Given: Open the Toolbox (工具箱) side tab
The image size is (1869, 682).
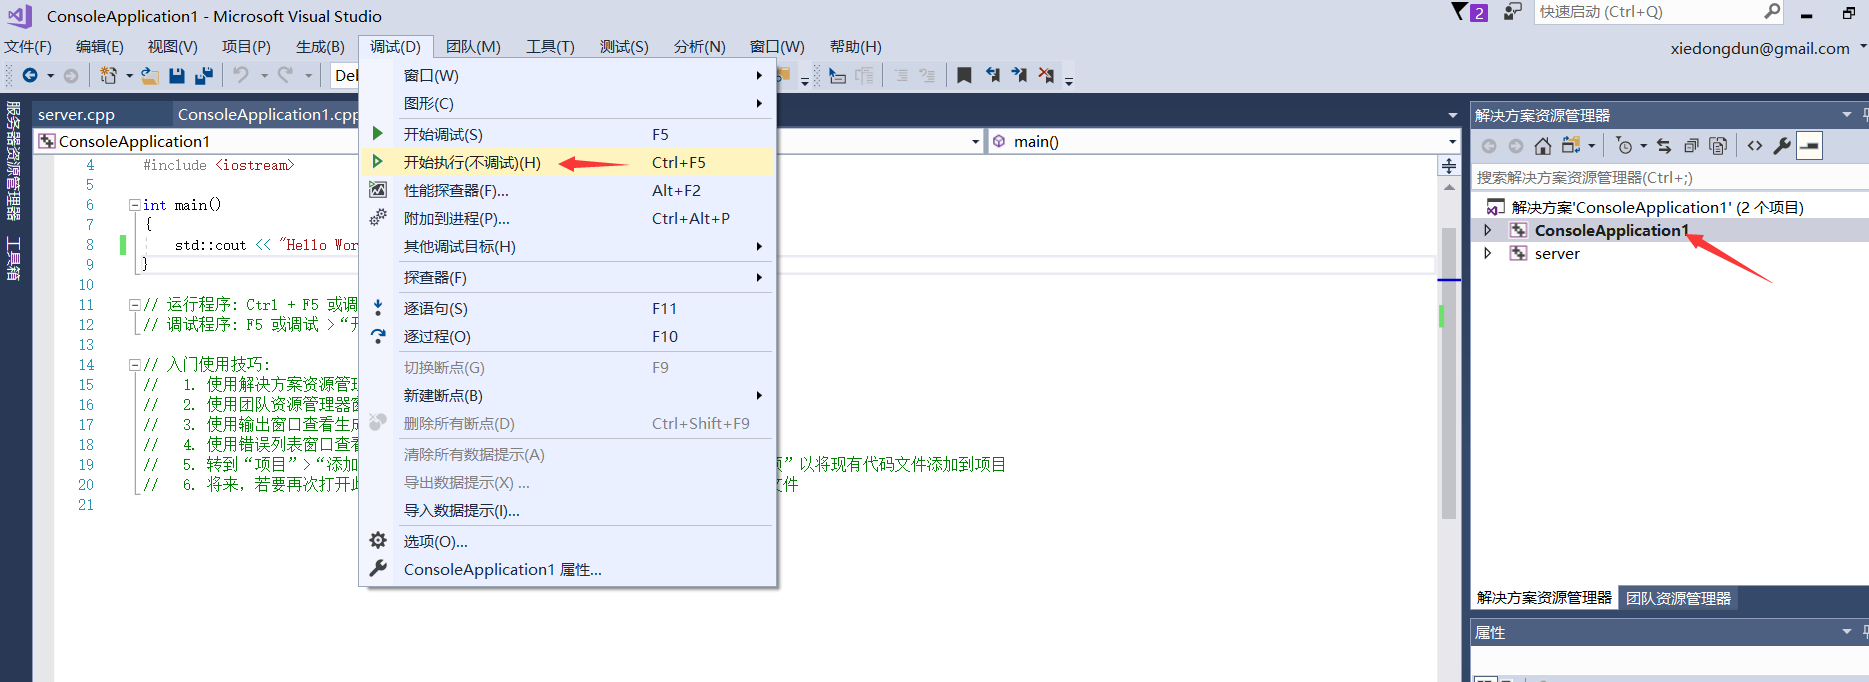Looking at the screenshot, I should [13, 258].
